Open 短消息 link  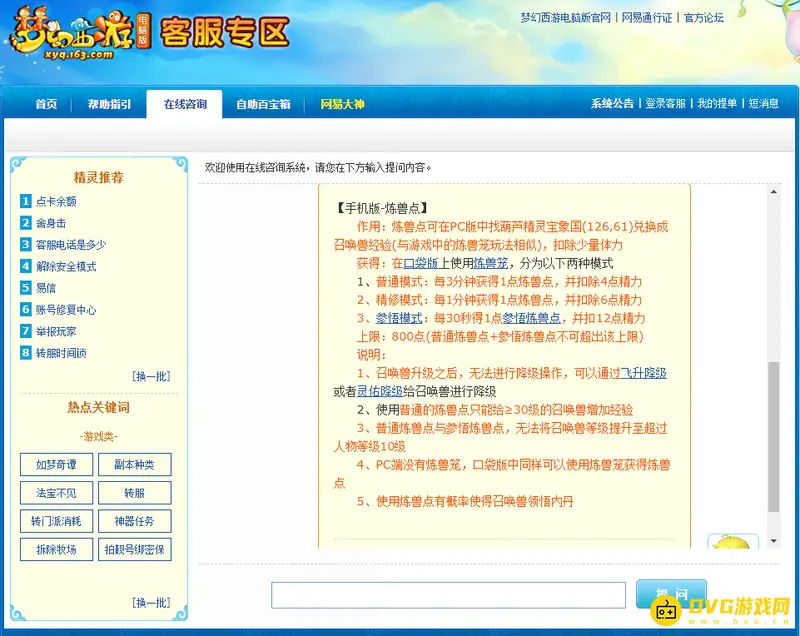pos(763,104)
